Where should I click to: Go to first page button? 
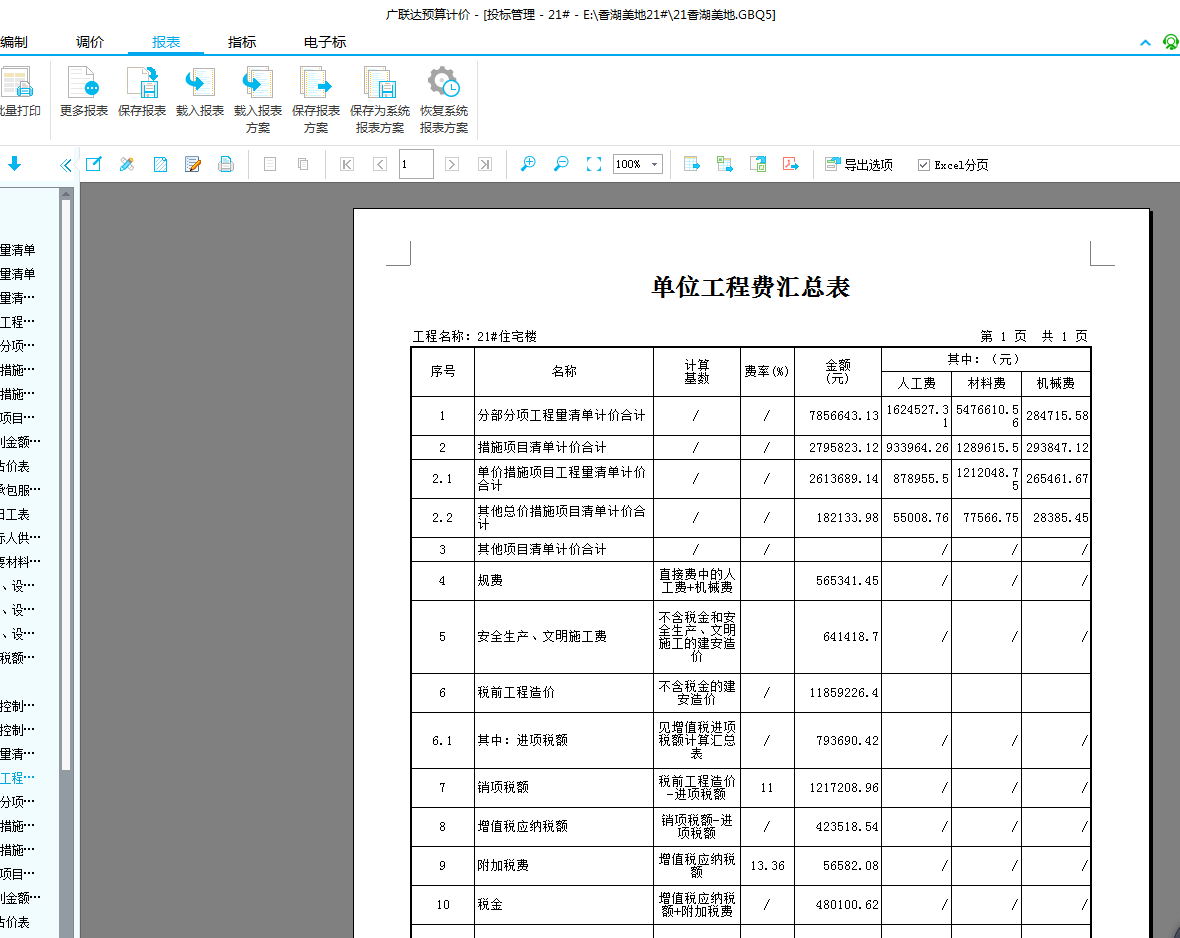(x=347, y=164)
